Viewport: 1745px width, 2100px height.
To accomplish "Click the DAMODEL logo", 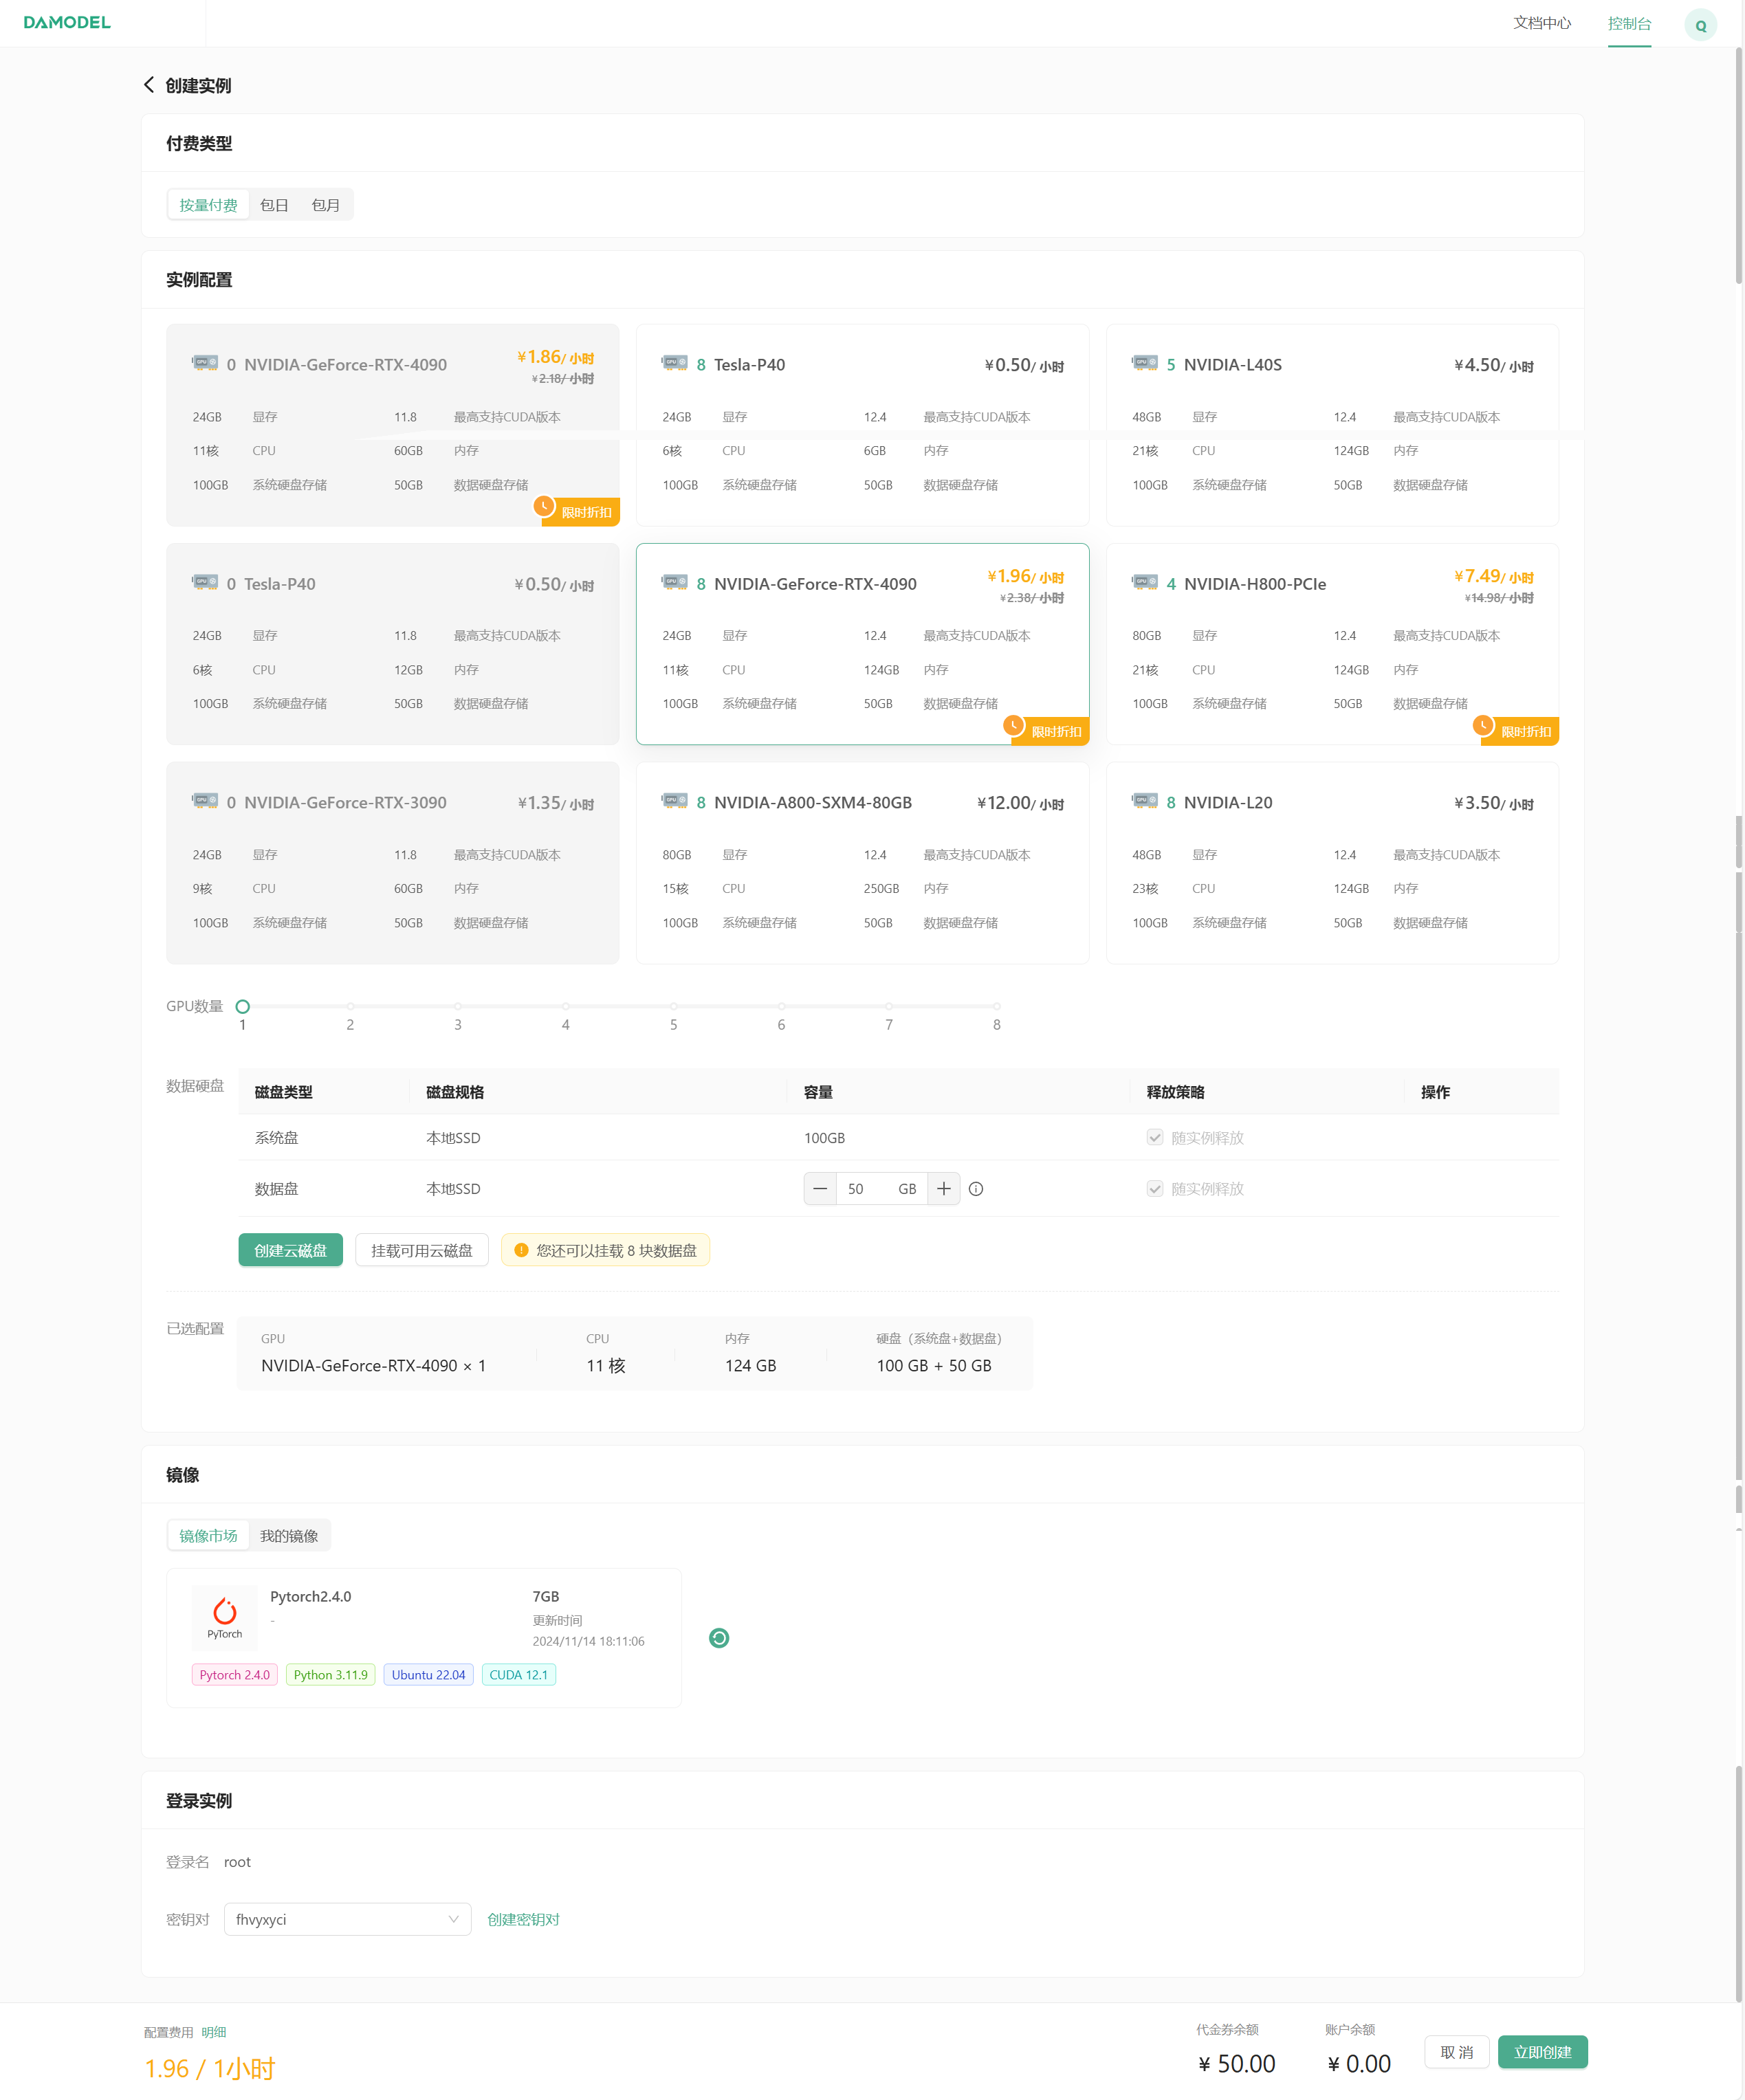I will 67,22.
